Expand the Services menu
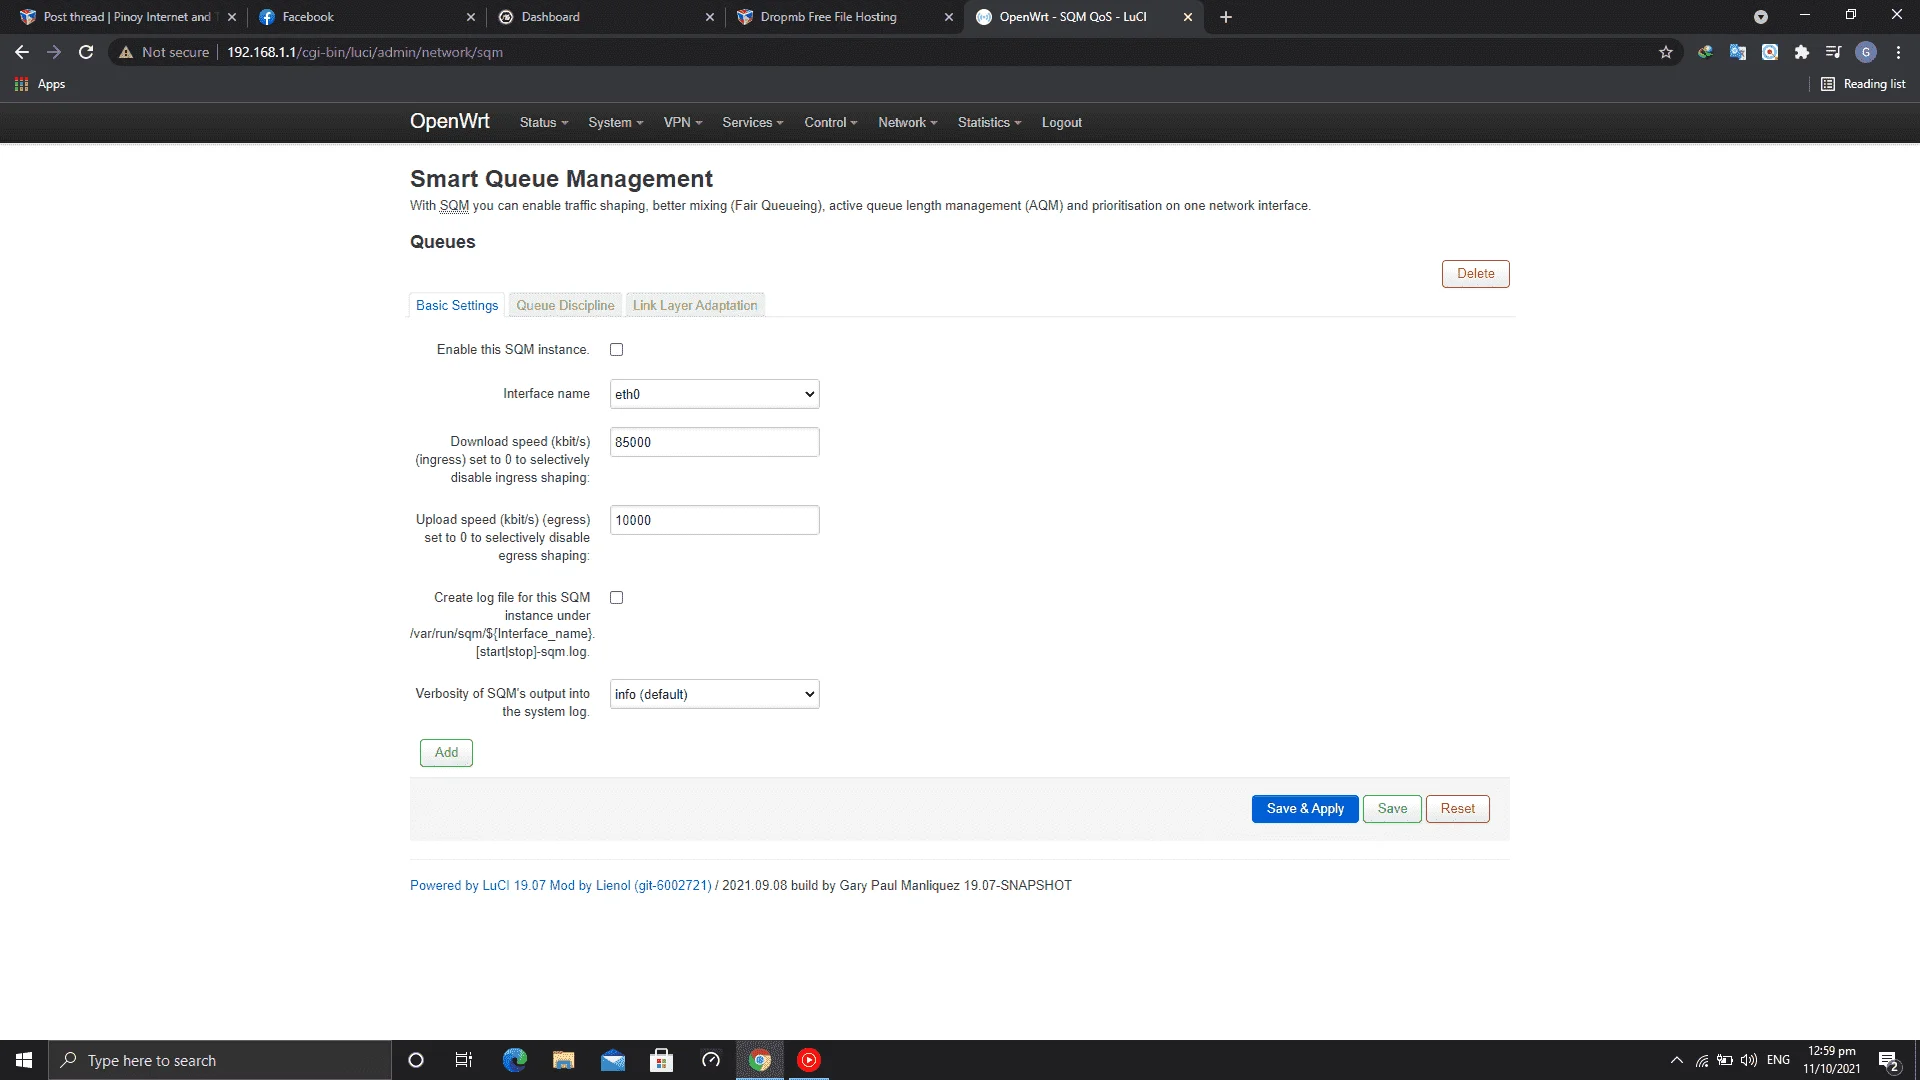This screenshot has height=1080, width=1920. tap(753, 122)
